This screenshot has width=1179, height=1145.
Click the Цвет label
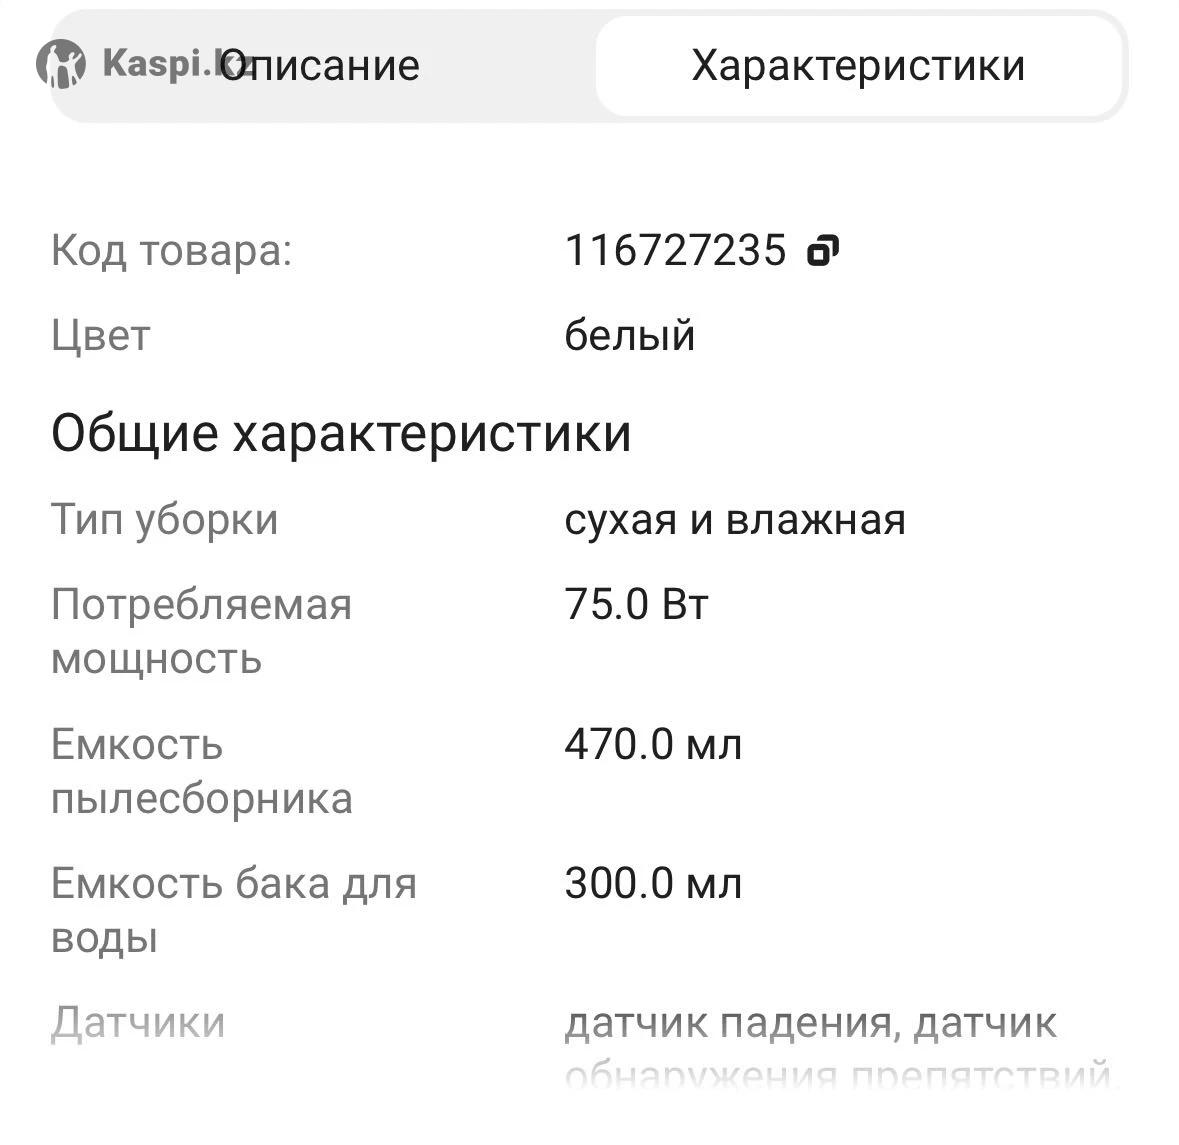coord(100,335)
